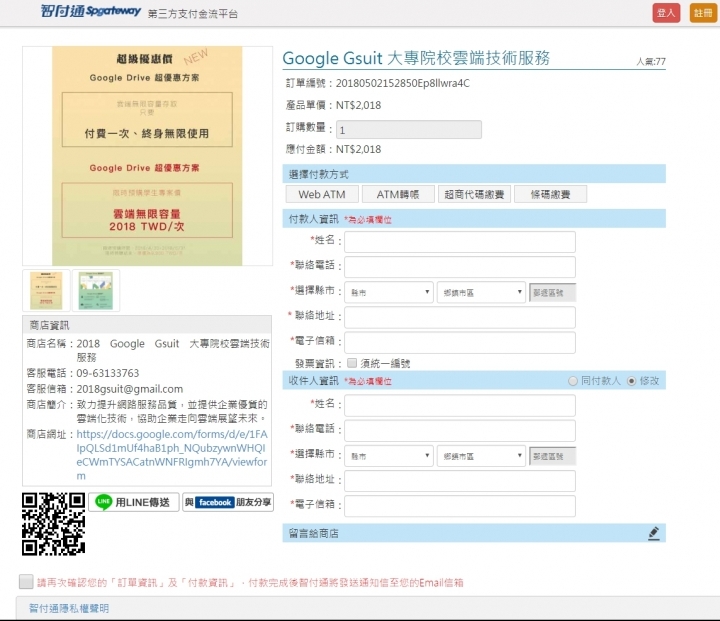Click the payer 電子信箱 email field
720x621 pixels.
[460, 343]
